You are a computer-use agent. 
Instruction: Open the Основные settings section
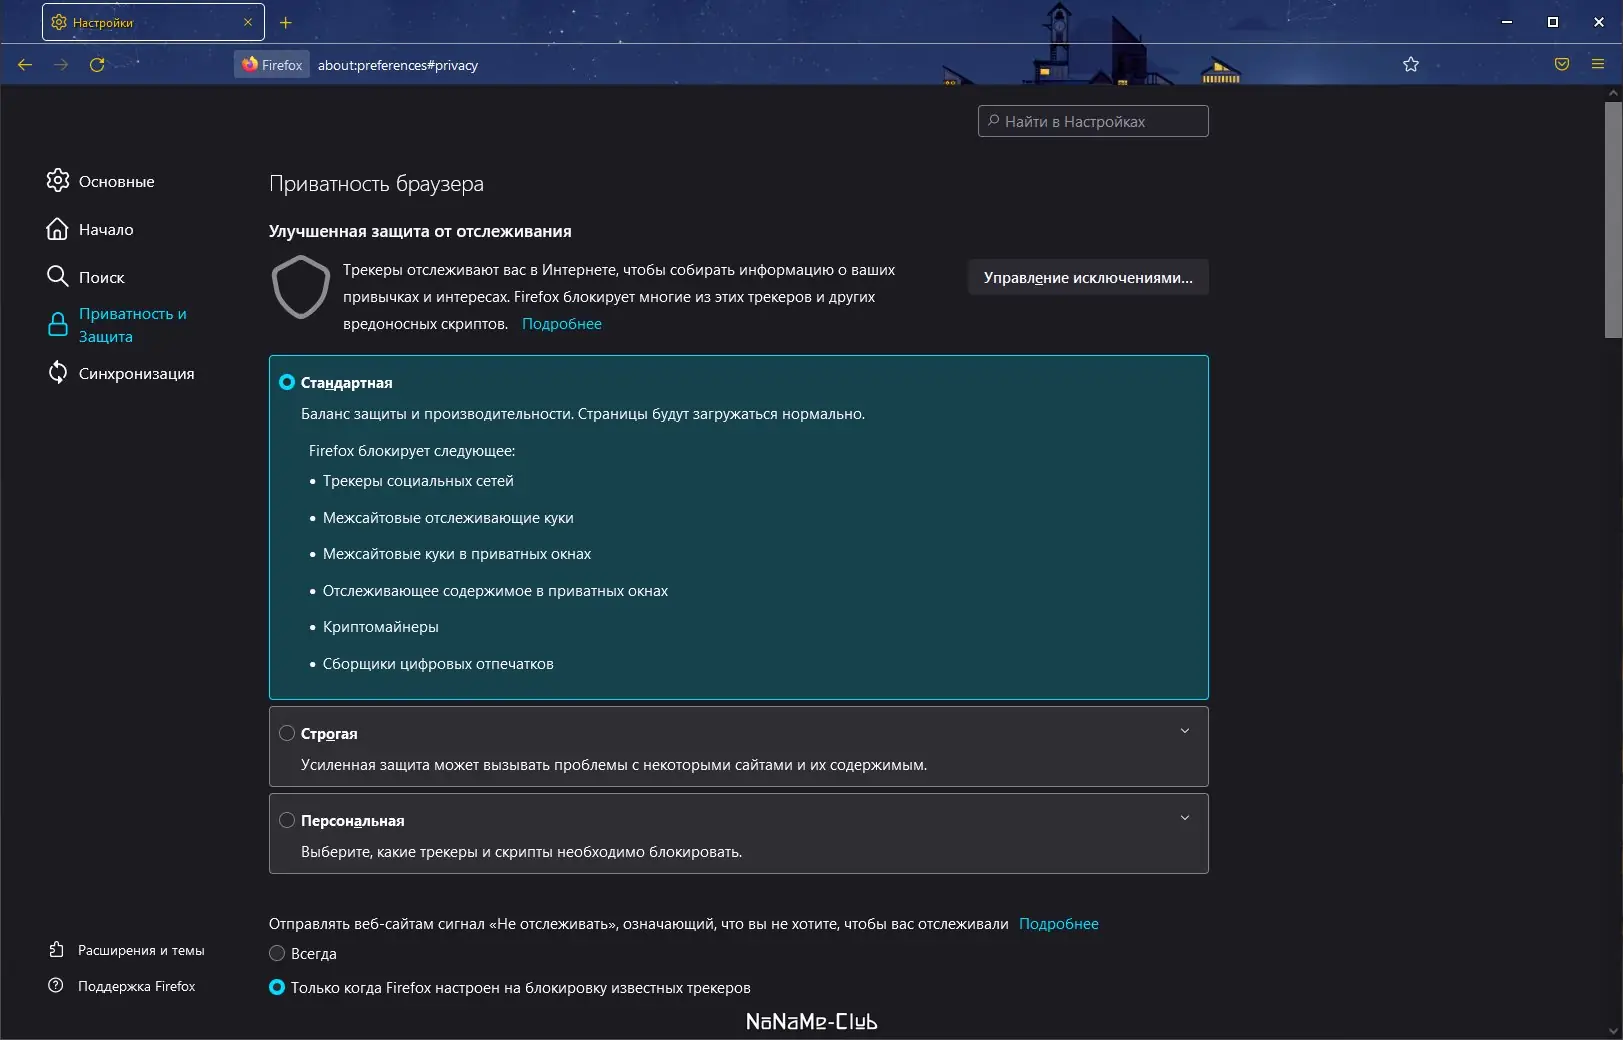click(115, 181)
